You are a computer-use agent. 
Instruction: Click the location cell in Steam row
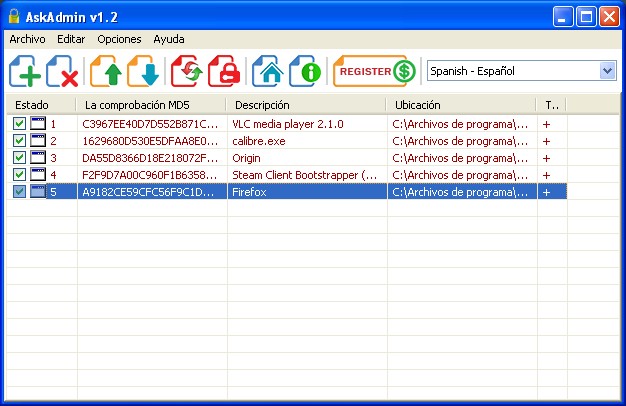tap(460, 175)
